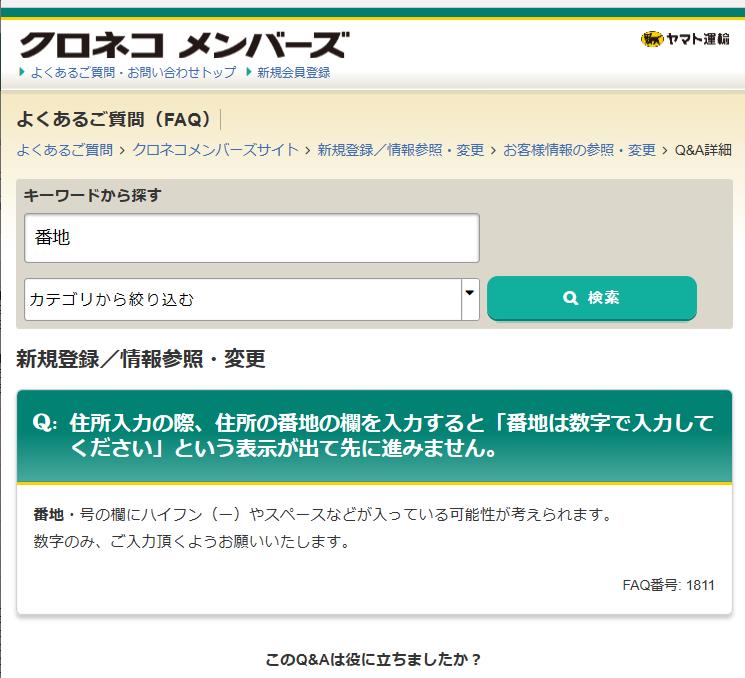Click the dropdown arrow of category selector
The width and height of the screenshot is (745, 678).
click(470, 299)
